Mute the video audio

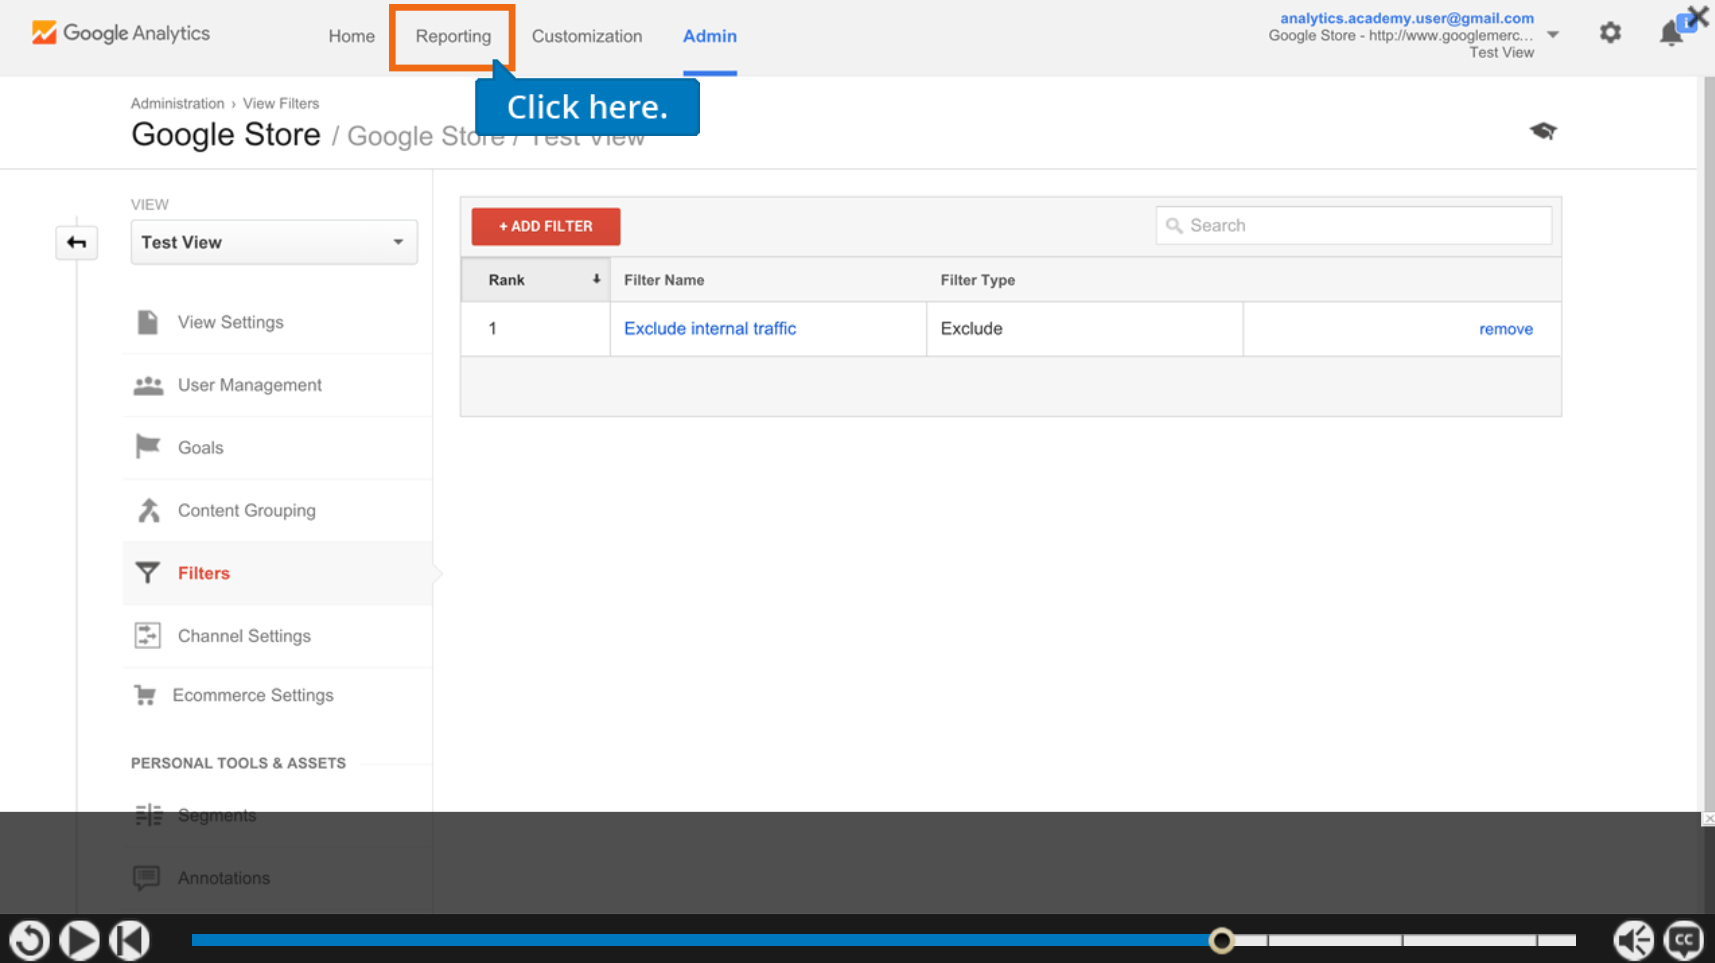[1634, 940]
